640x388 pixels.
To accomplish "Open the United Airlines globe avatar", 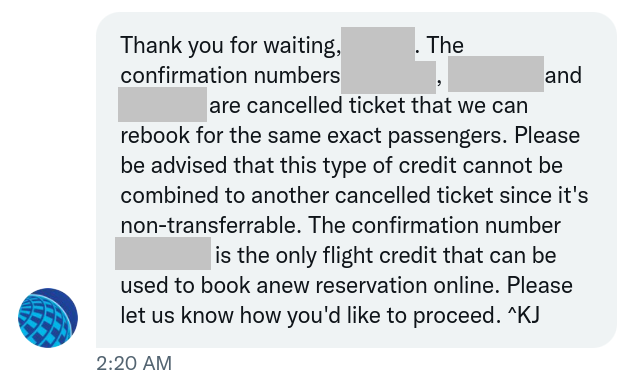I will pos(48,318).
